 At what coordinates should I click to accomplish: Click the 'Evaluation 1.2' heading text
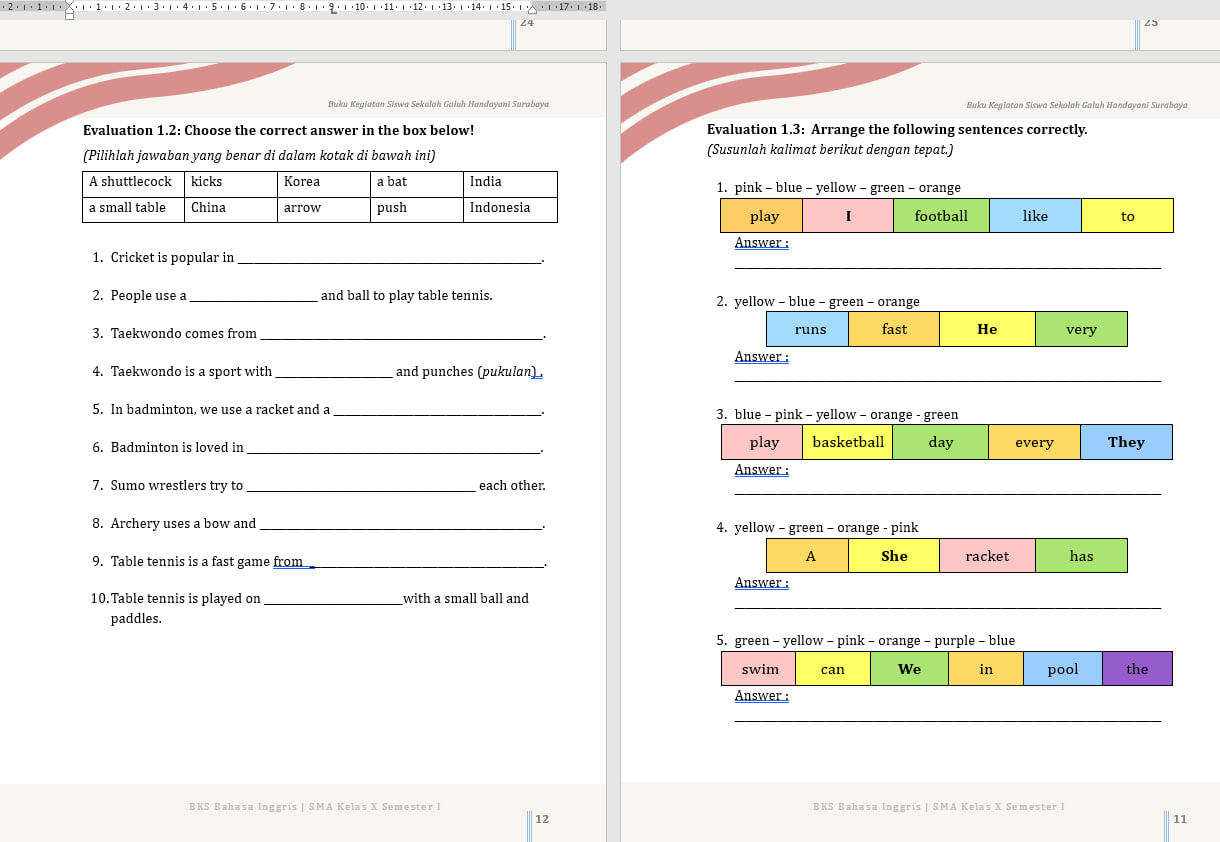[x=278, y=130]
